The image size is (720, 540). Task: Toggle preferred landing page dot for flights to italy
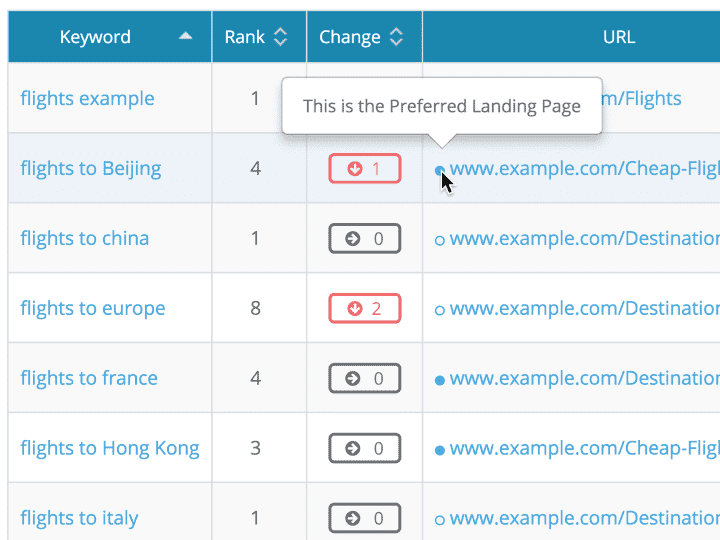(x=440, y=520)
